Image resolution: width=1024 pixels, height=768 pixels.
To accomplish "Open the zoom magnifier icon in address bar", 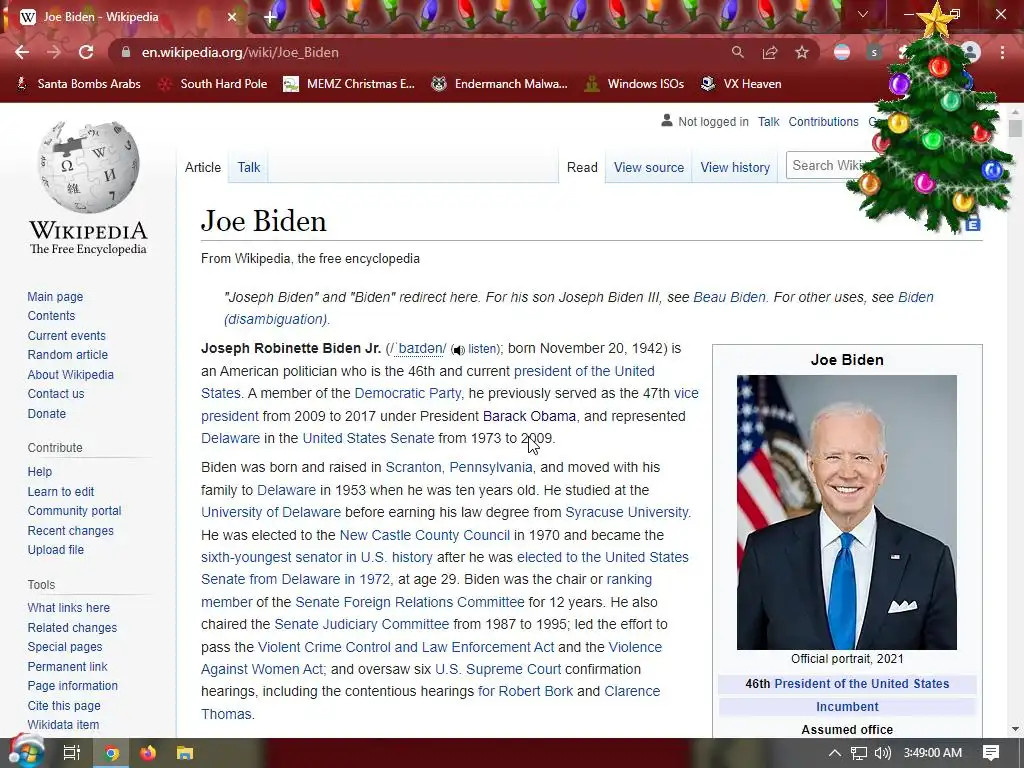I will pos(737,52).
